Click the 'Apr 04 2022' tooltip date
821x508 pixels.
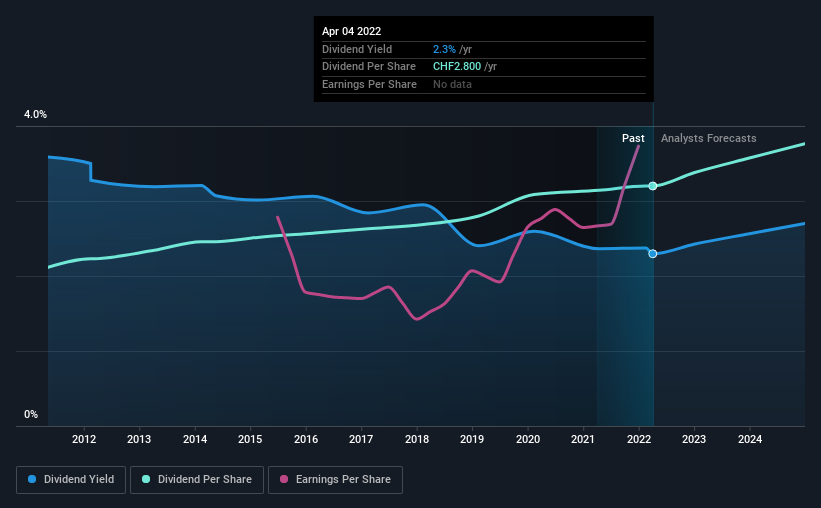click(x=351, y=31)
